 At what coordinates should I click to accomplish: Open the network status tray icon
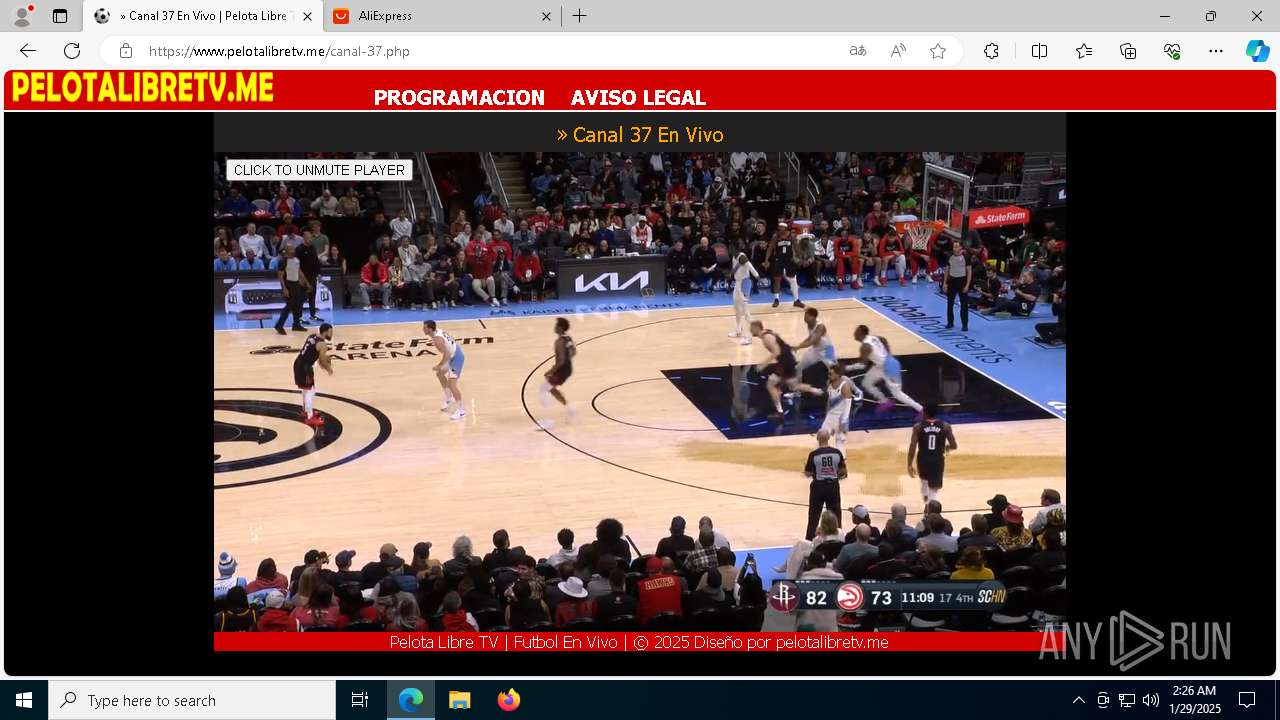(1127, 700)
